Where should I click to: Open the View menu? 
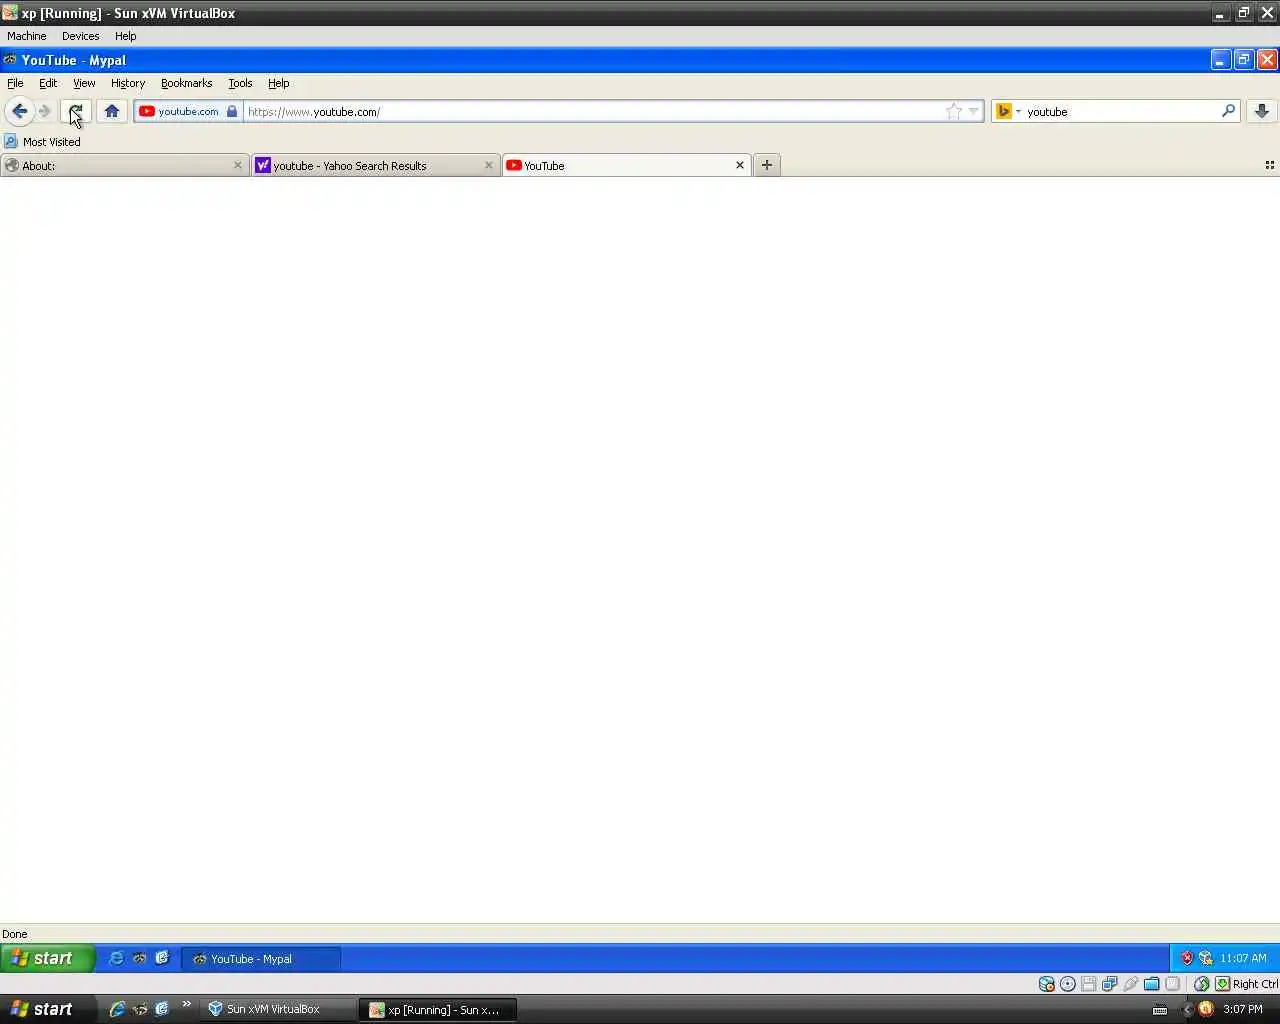84,83
